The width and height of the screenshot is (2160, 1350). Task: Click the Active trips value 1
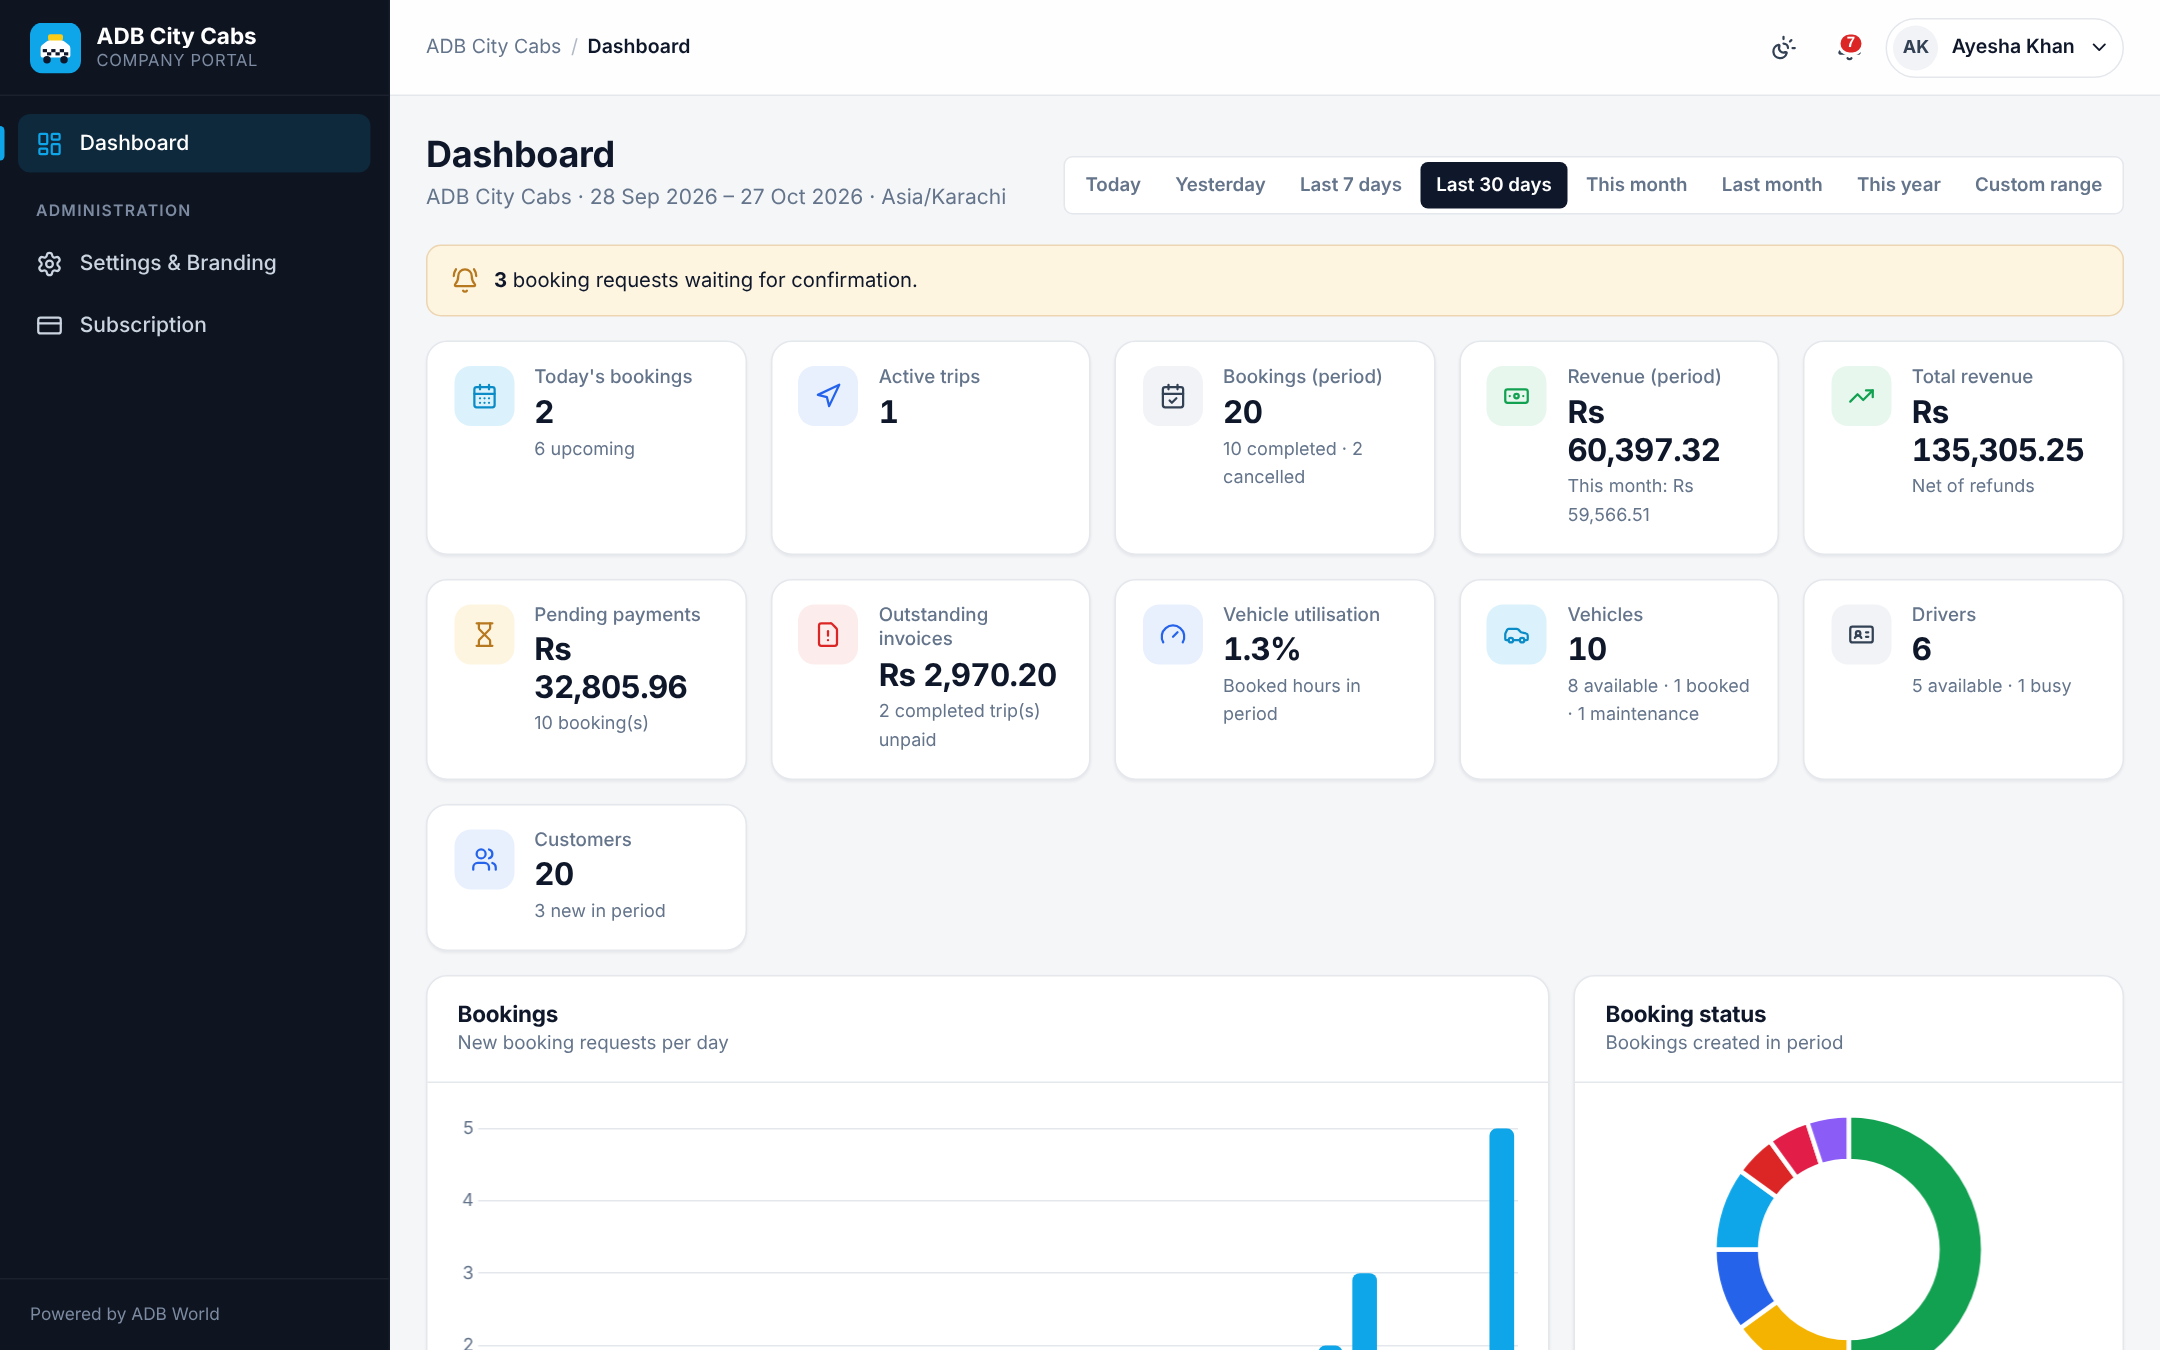point(888,412)
